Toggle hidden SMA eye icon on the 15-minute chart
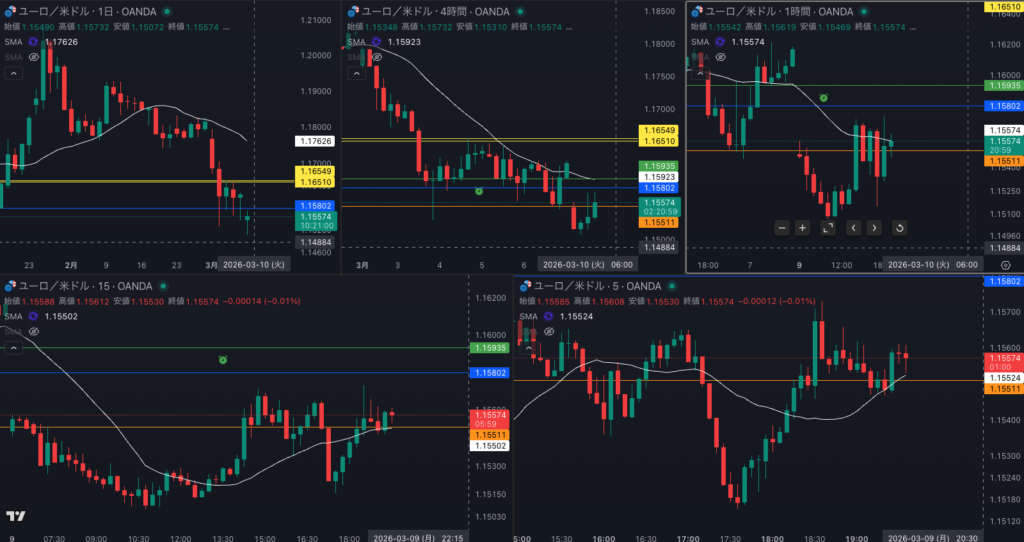Viewport: 1024px width, 542px height. pos(34,331)
